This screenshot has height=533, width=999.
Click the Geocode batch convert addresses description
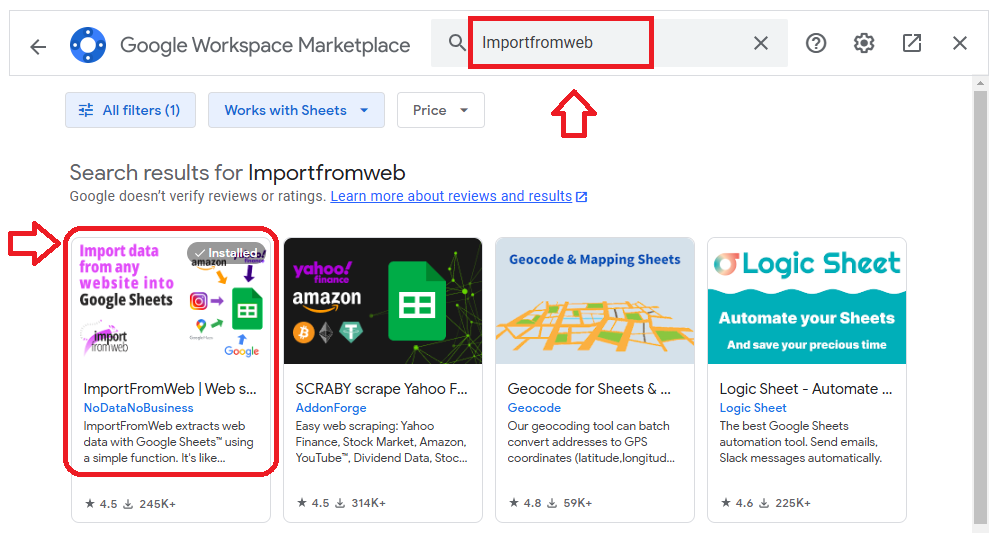click(591, 442)
